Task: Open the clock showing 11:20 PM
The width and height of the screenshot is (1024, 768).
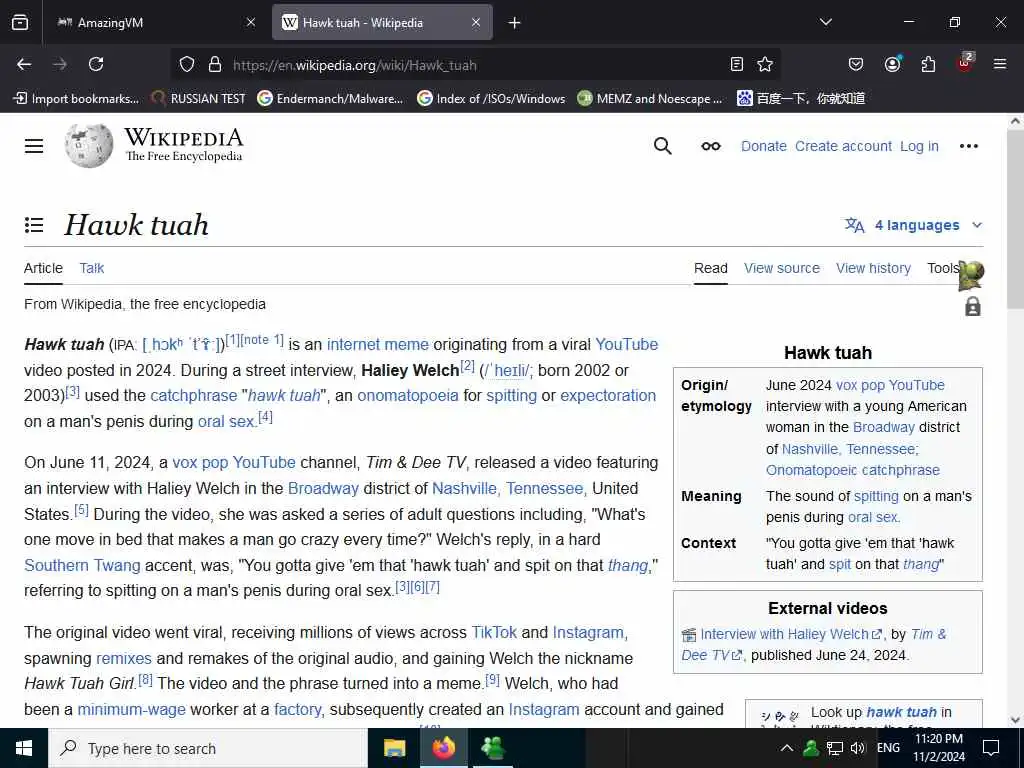Action: pyautogui.click(x=939, y=748)
